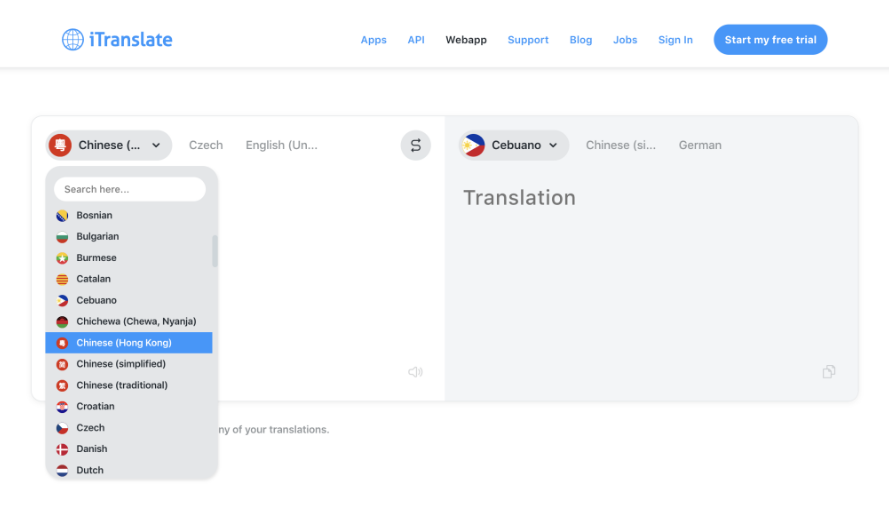This screenshot has width=889, height=513.
Task: Focus the Search here language field
Action: [x=130, y=189]
